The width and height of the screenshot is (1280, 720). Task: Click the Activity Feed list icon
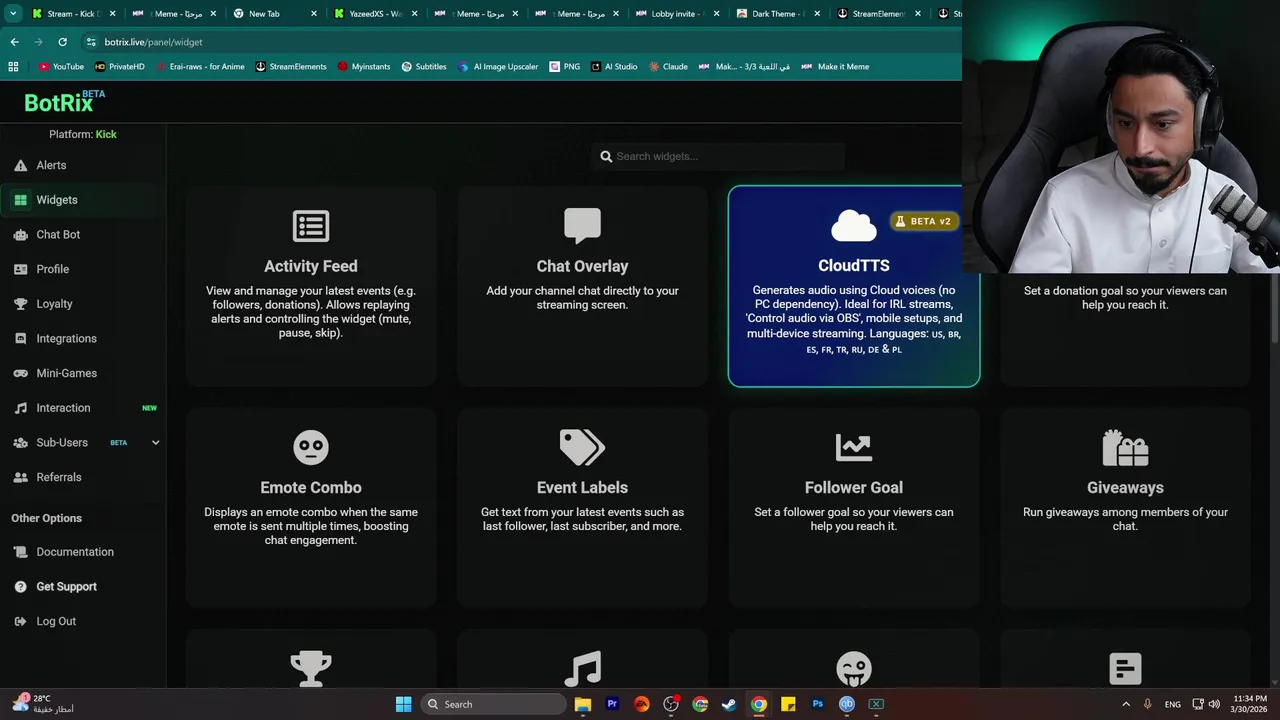[x=311, y=226]
